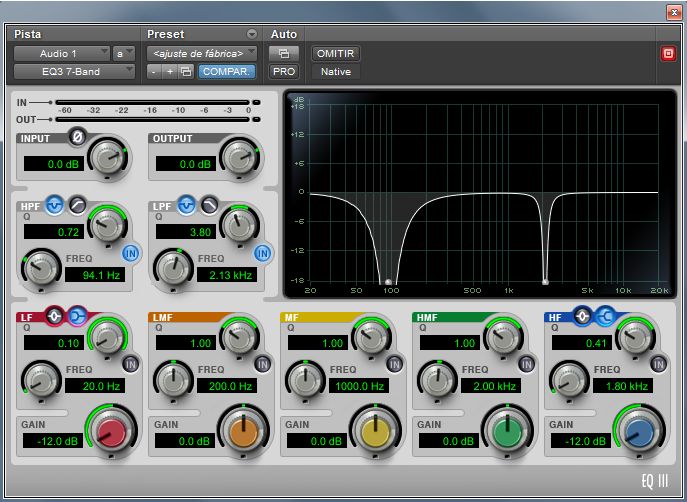Click the red target button top right
687x502 pixels.
click(x=668, y=54)
